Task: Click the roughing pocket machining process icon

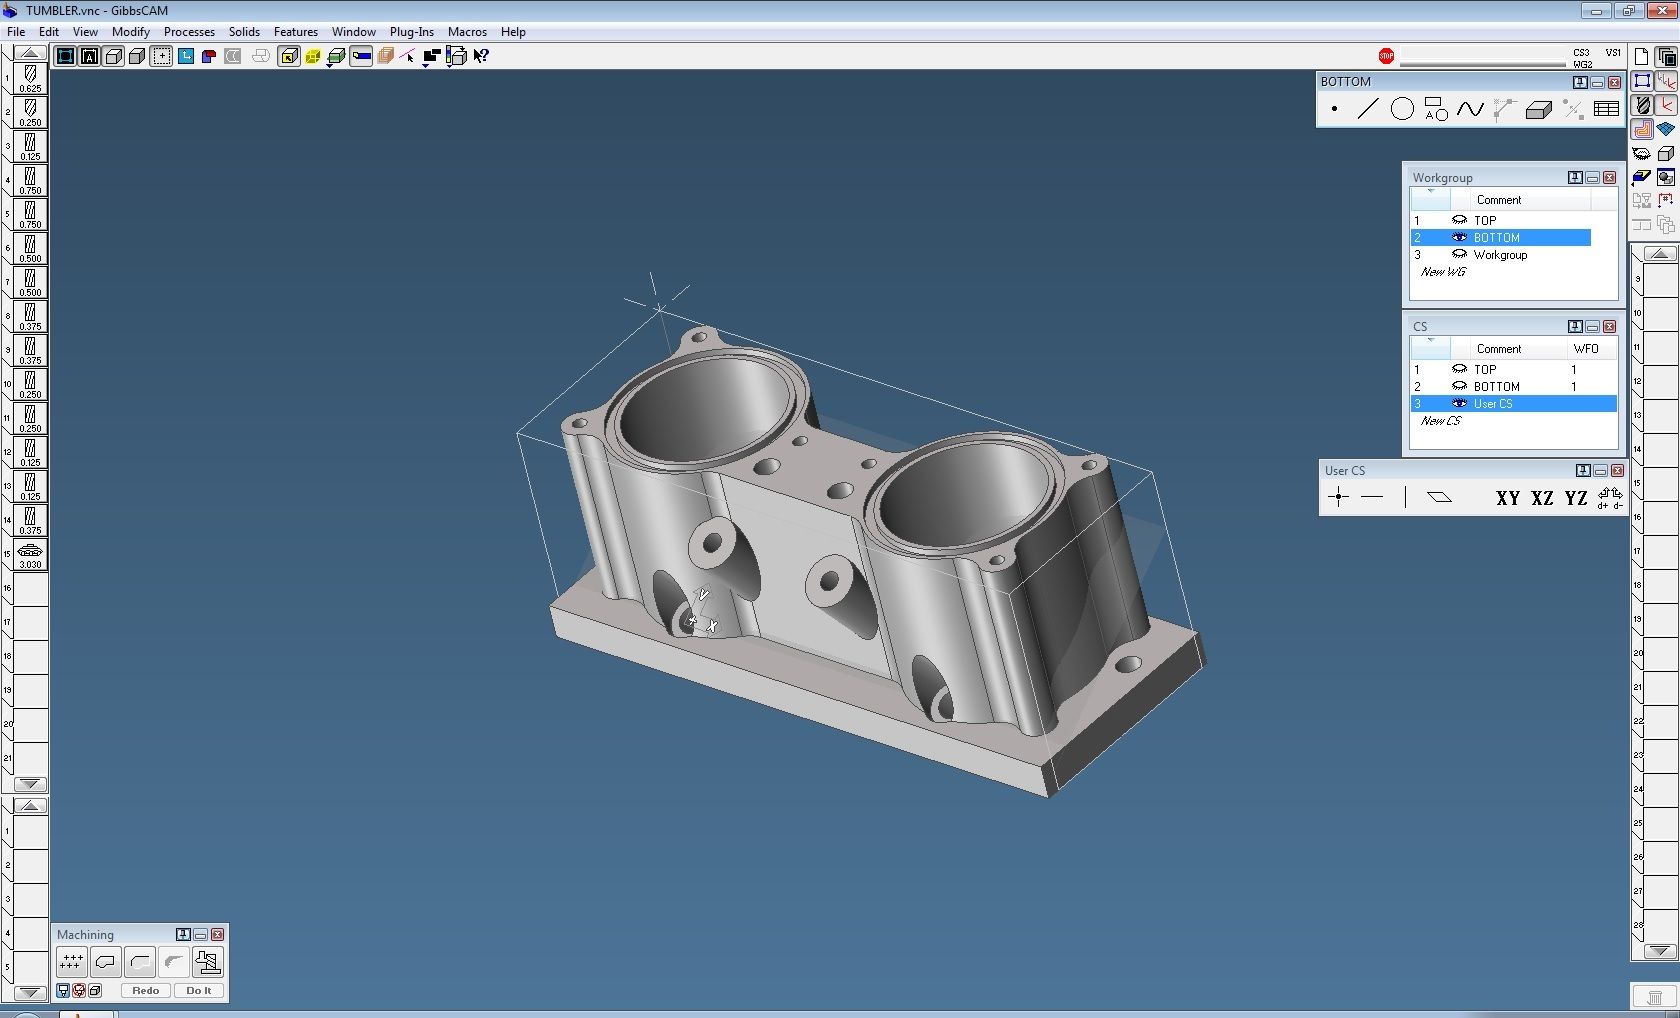Action: tap(139, 962)
